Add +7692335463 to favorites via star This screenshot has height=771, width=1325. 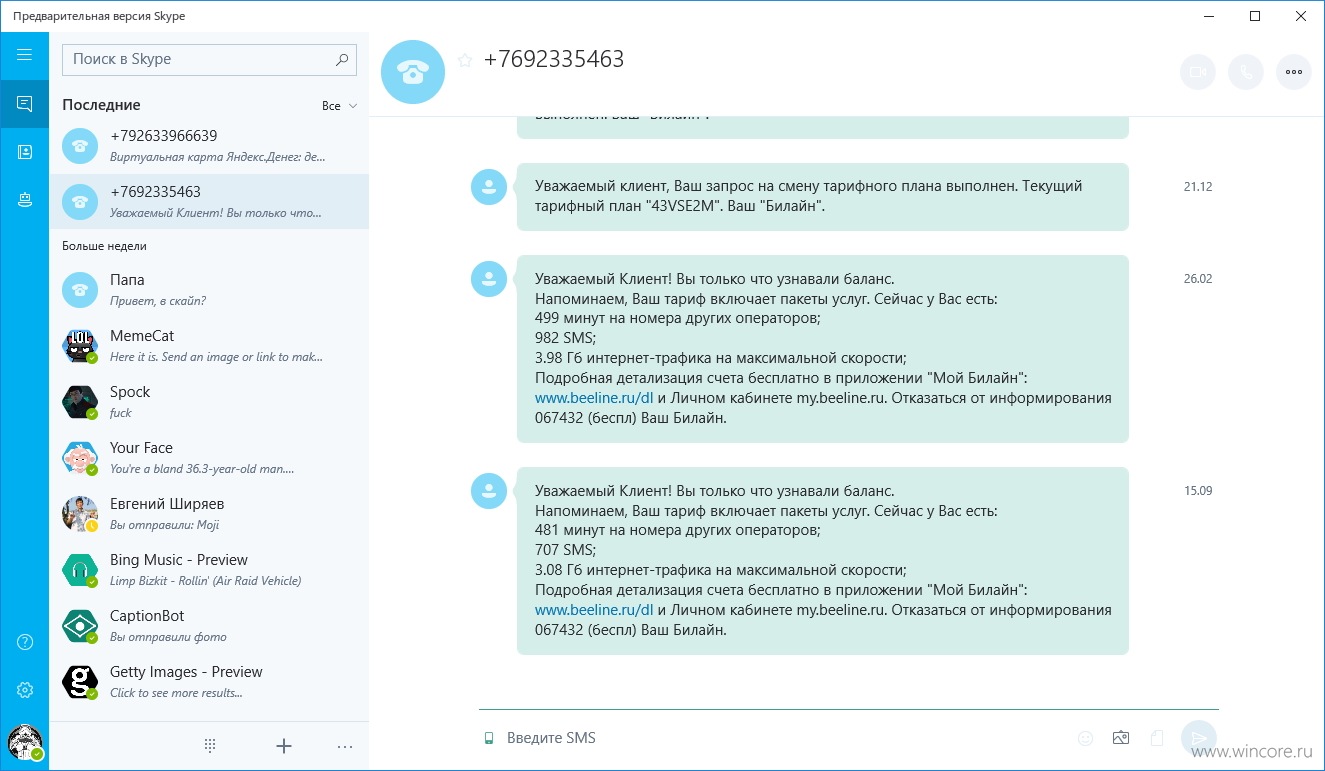[464, 60]
